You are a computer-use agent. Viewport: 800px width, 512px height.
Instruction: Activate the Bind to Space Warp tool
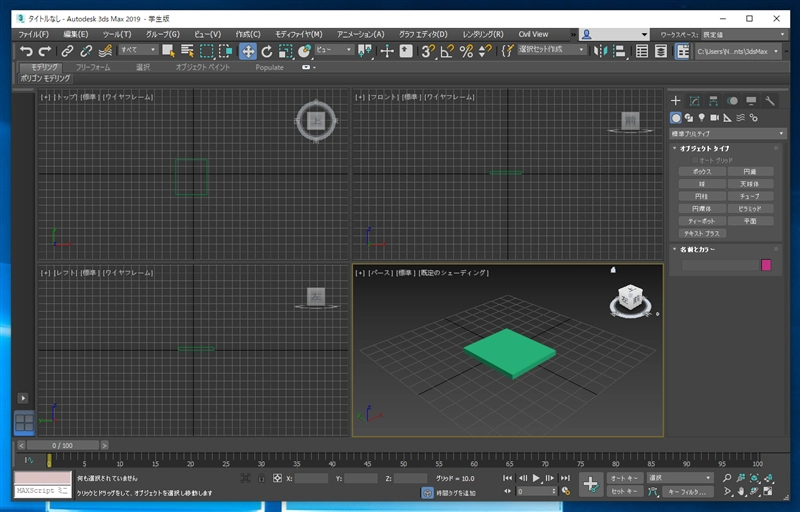click(105, 51)
